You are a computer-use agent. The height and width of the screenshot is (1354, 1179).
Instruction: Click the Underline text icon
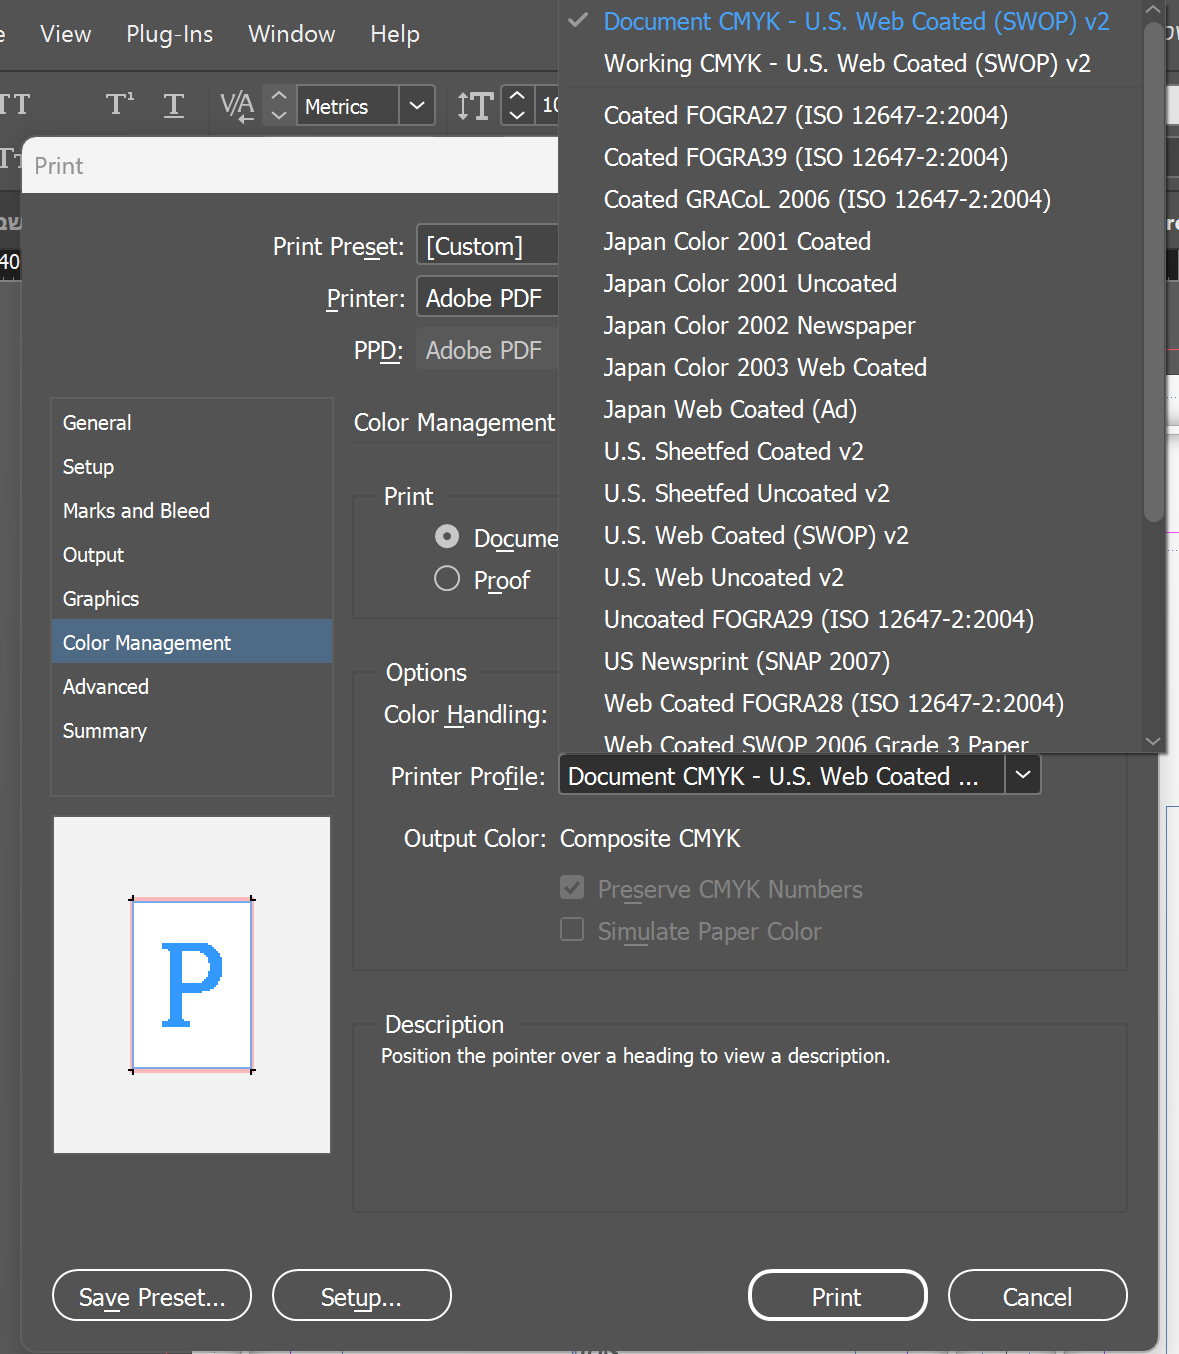(174, 105)
